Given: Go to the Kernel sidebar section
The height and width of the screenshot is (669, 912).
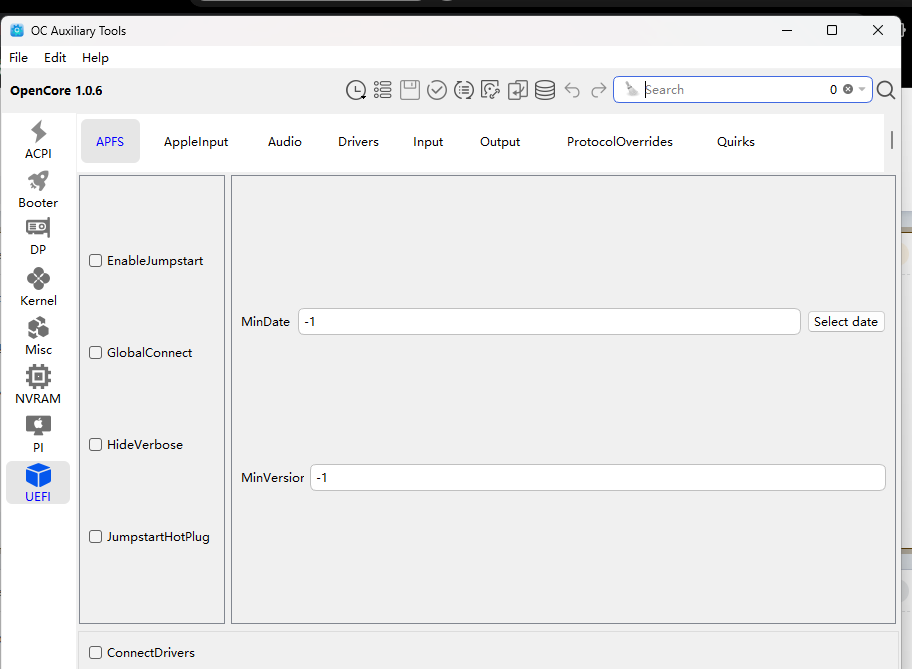Looking at the screenshot, I should point(38,287).
